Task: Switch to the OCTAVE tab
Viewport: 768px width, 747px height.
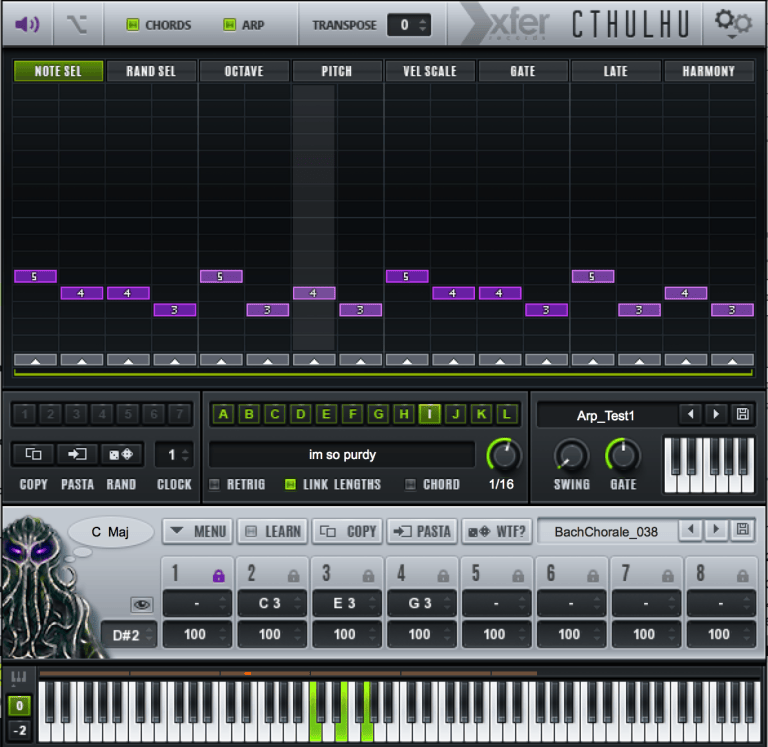Action: [x=244, y=71]
